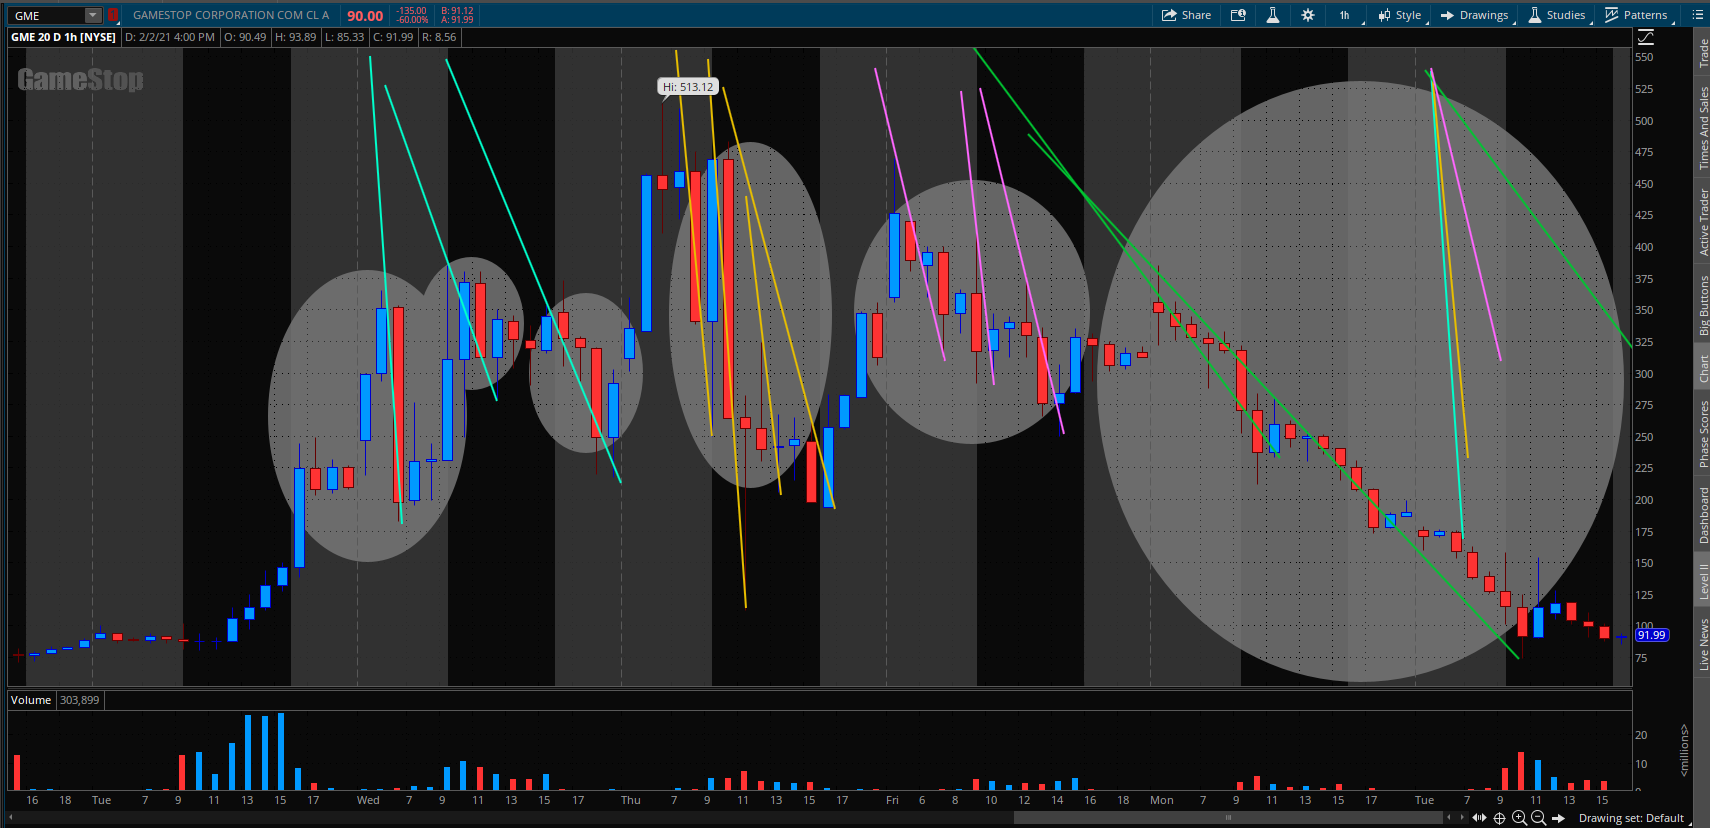Click the candlestick Style icon
This screenshot has width=1710, height=828.
pos(1384,15)
